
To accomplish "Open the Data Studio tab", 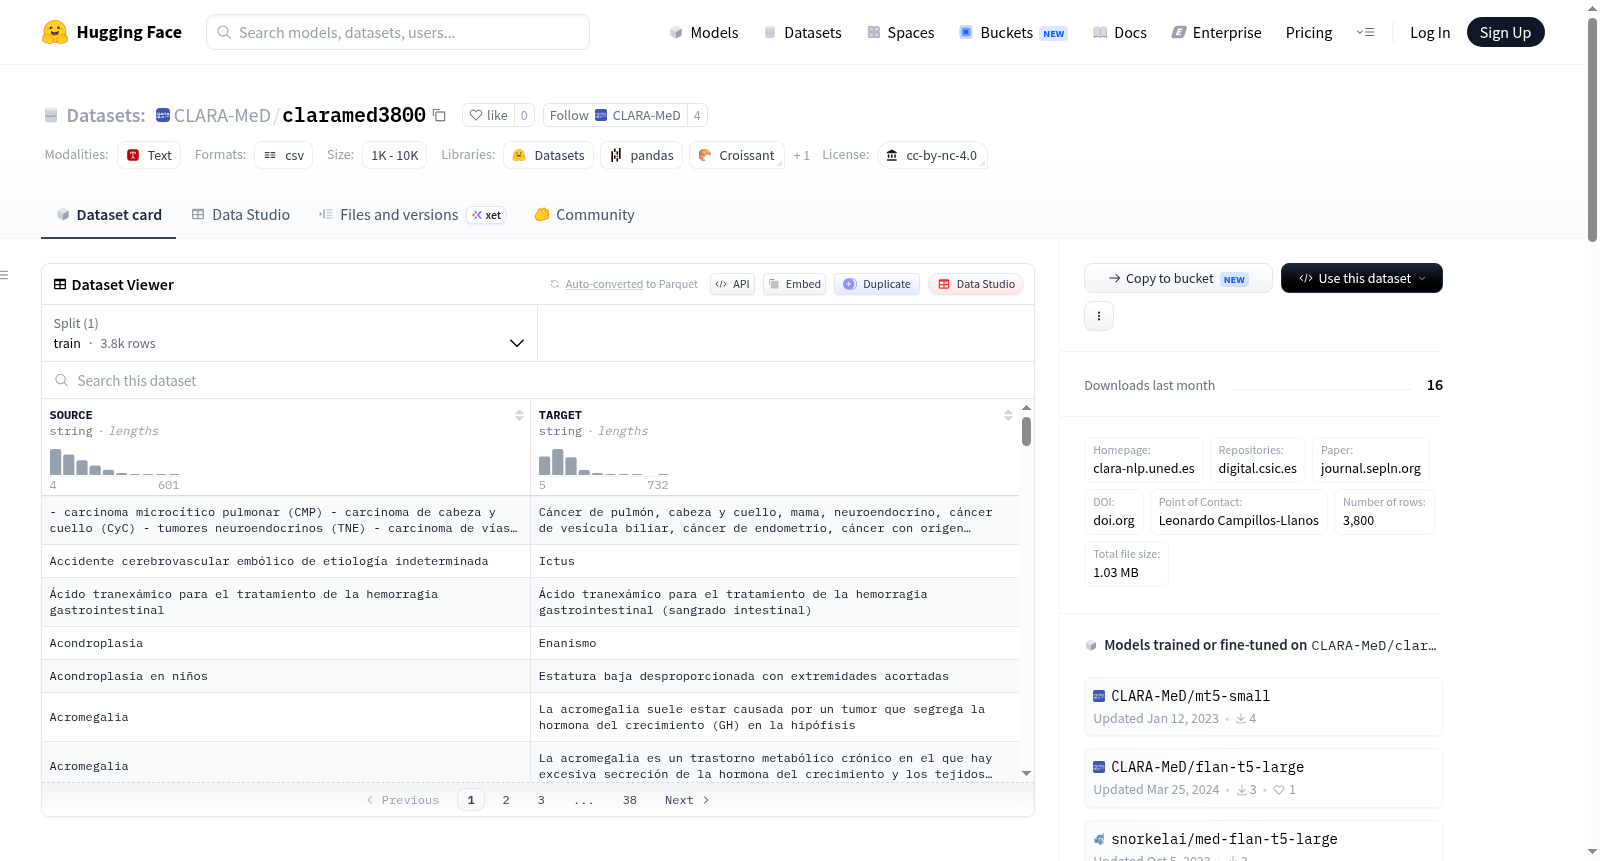I will (241, 215).
